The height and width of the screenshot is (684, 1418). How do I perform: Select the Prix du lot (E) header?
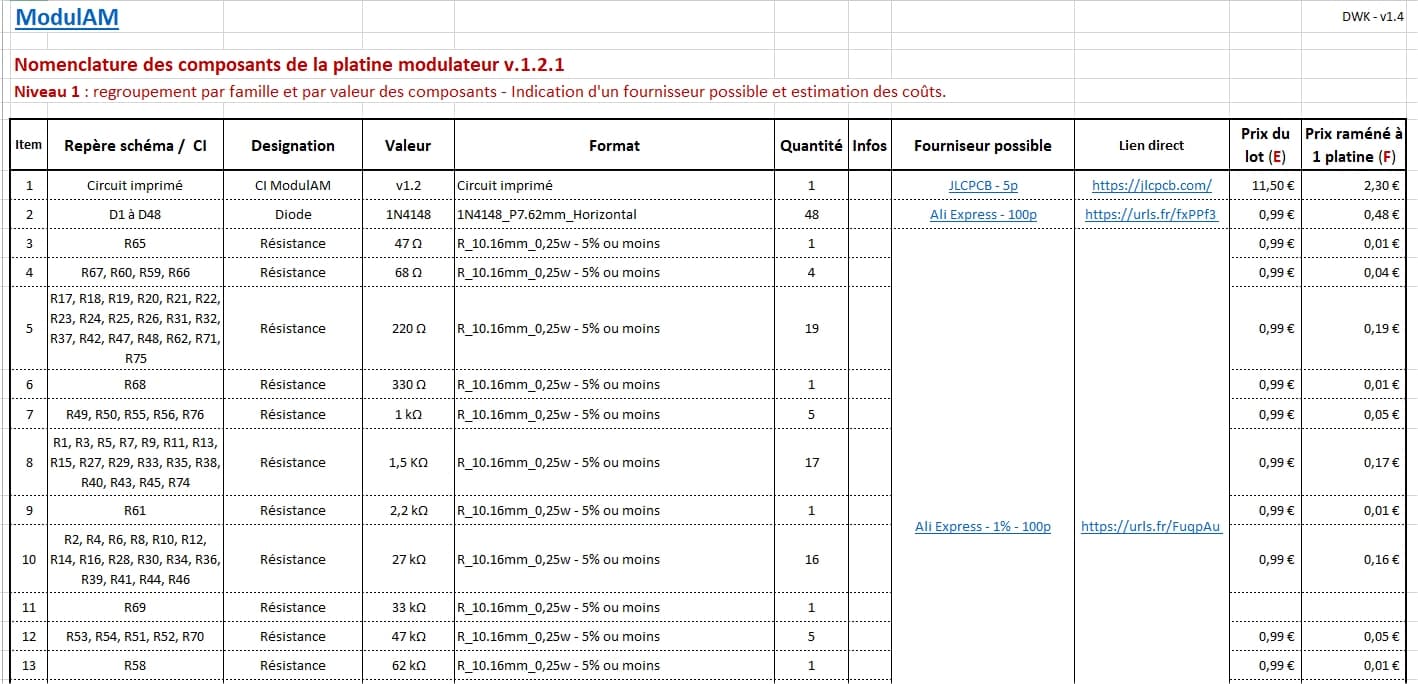(x=1264, y=146)
